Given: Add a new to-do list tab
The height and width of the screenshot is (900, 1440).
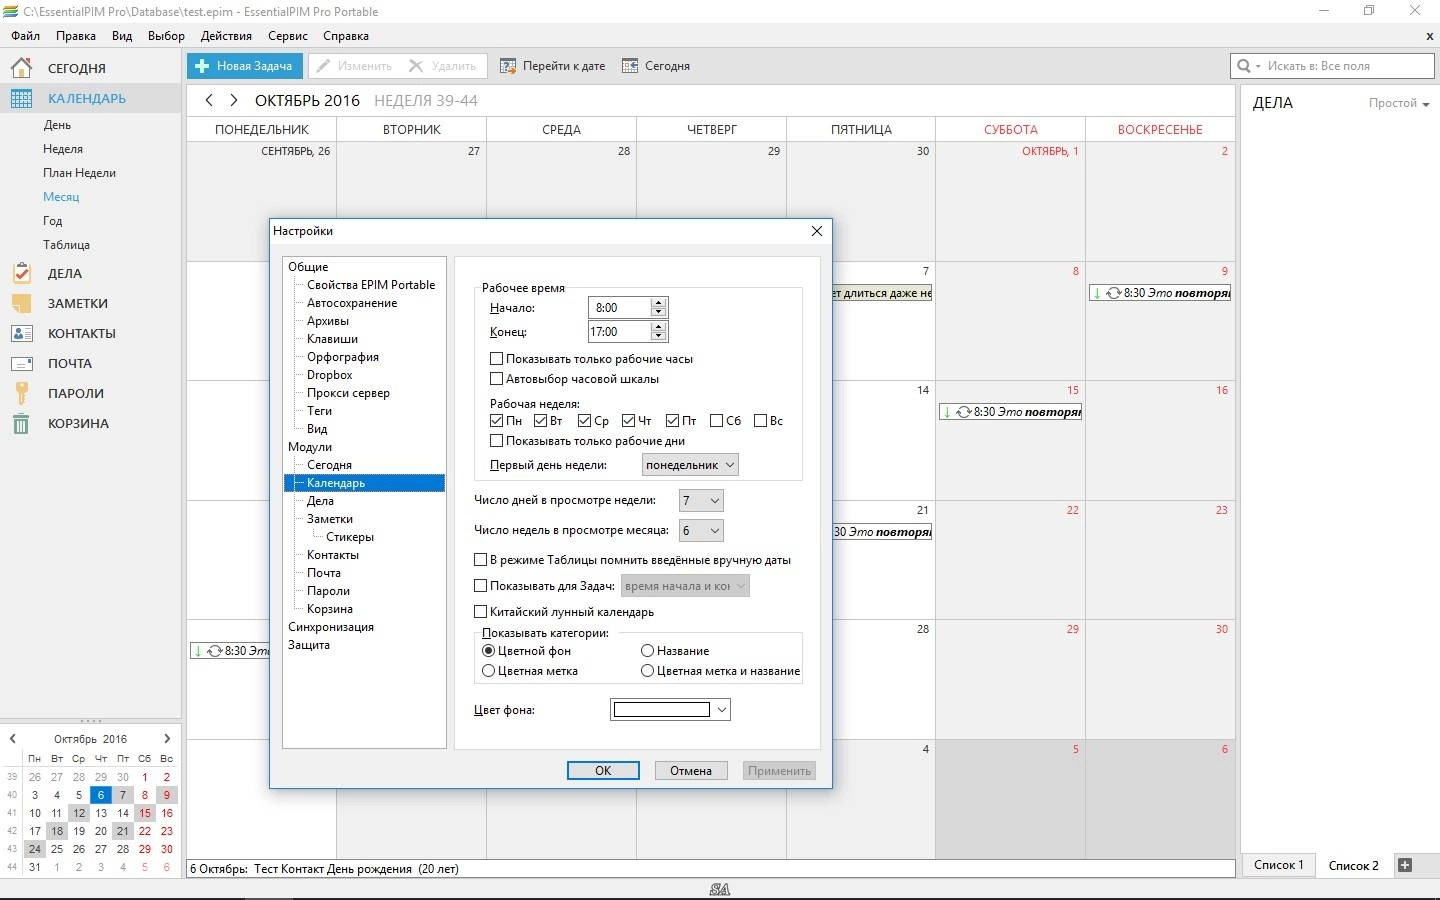Looking at the screenshot, I should coord(1405,865).
